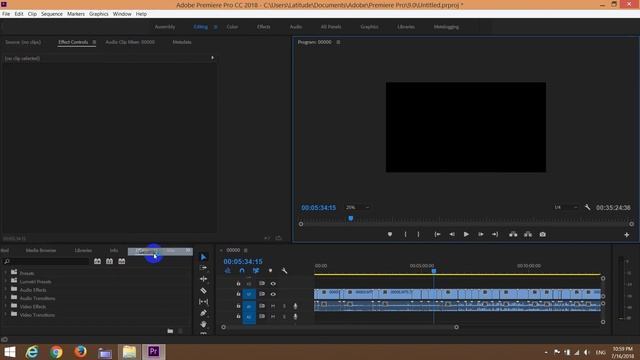
Task: Step back one frame
Action: click(x=452, y=234)
